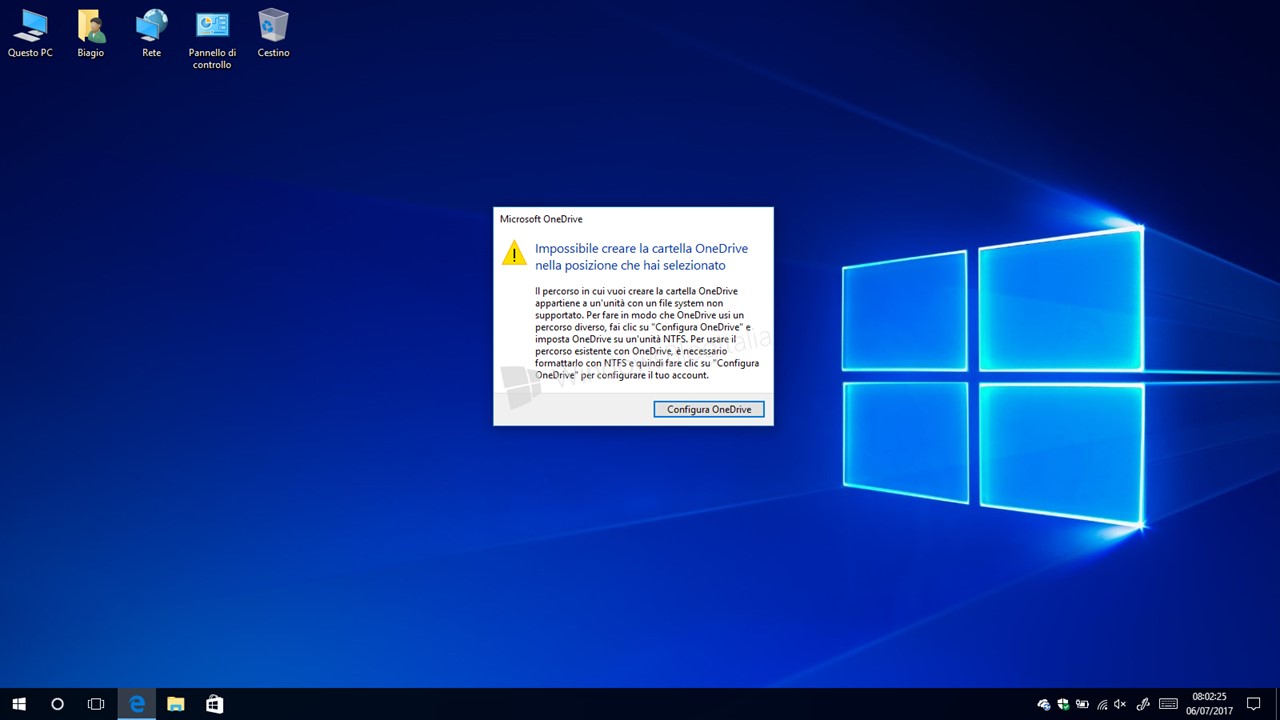Open the Questo PC desktop icon
The height and width of the screenshot is (720, 1280).
[30, 33]
